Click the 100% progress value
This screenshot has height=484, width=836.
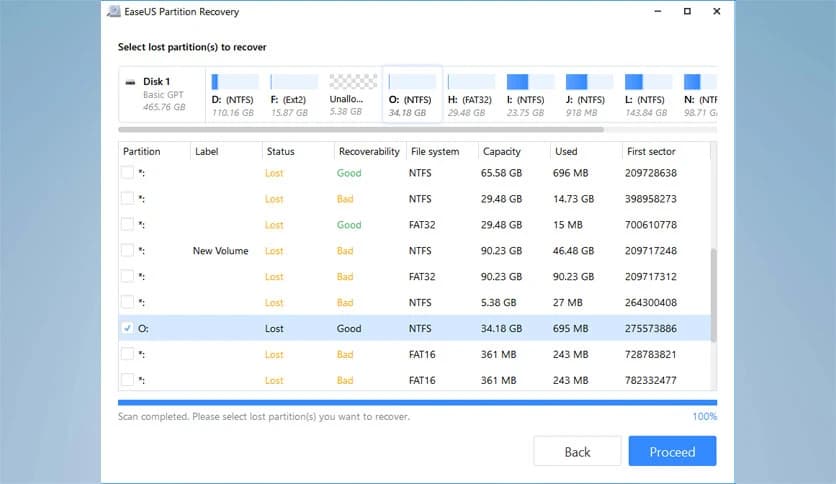(x=704, y=416)
